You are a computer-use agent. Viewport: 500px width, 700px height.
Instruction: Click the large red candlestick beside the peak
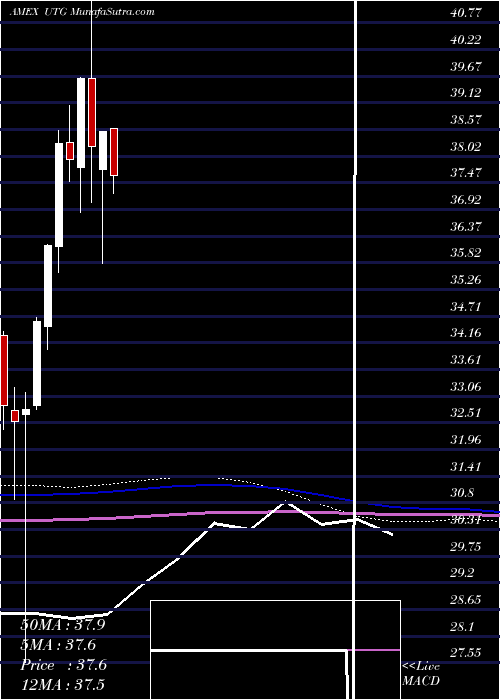click(x=92, y=112)
